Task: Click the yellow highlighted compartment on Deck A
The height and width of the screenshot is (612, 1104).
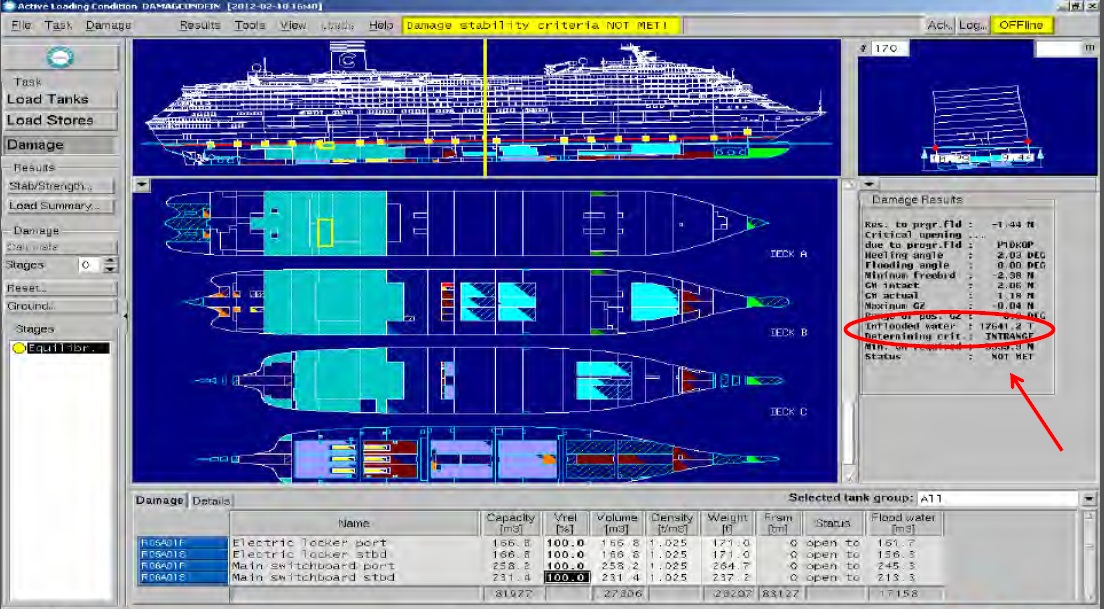Action: pos(325,232)
